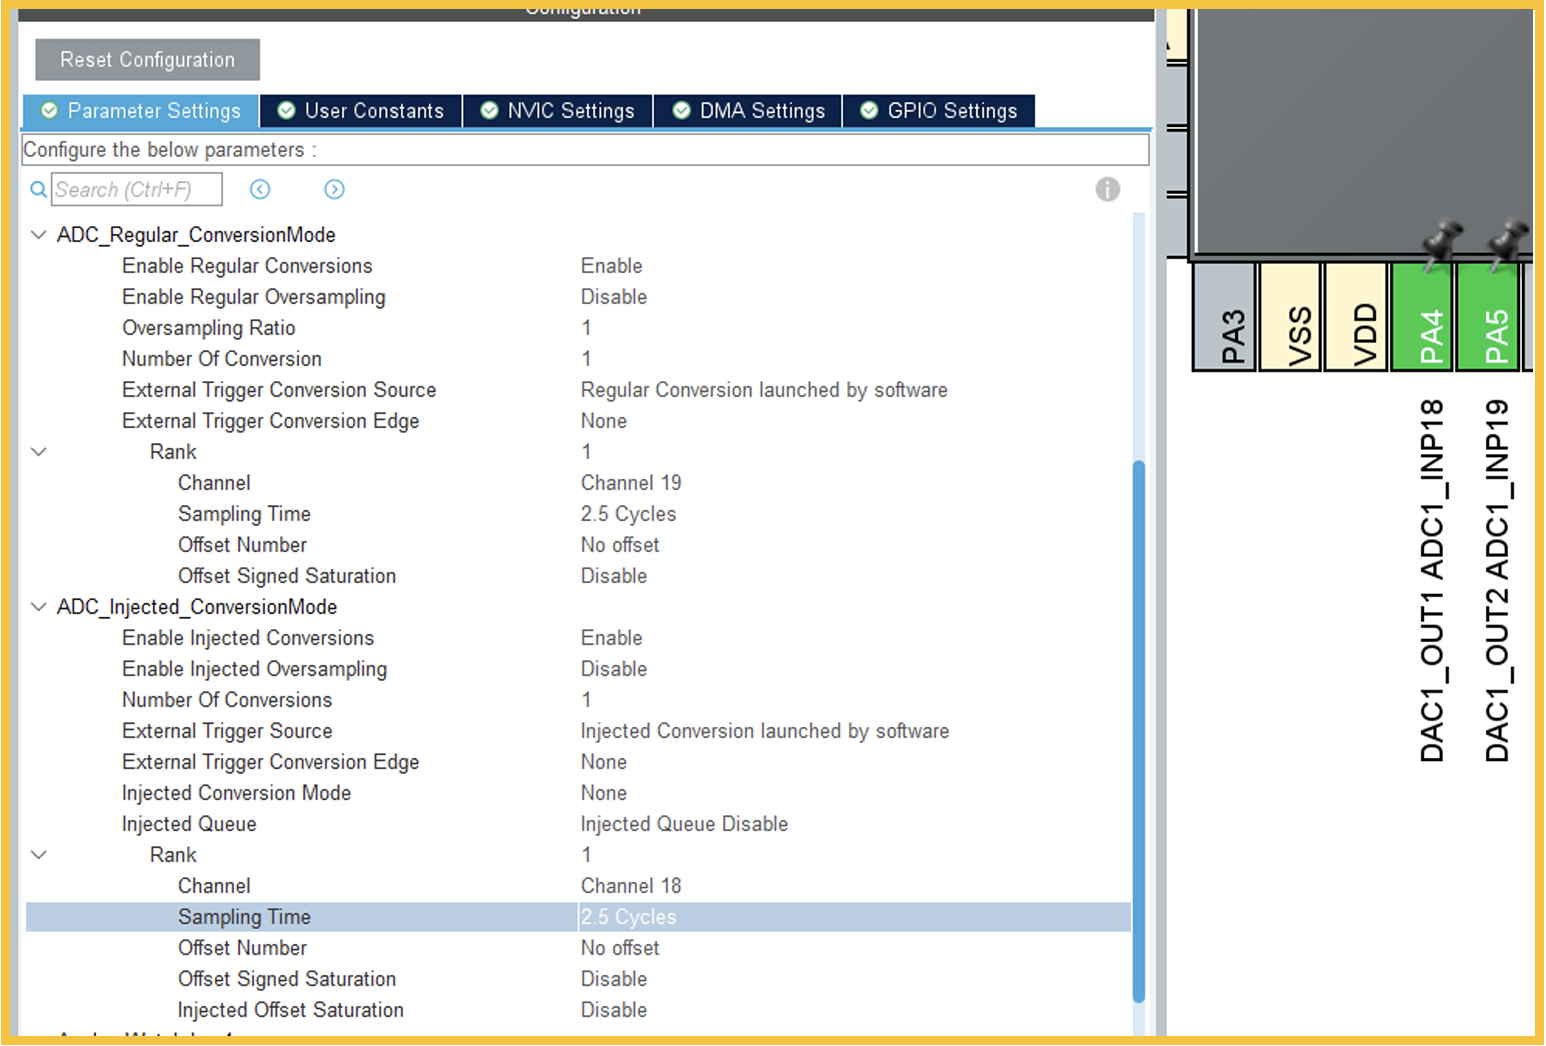The image size is (1546, 1046).
Task: Click the search magnifier icon
Action: (38, 189)
